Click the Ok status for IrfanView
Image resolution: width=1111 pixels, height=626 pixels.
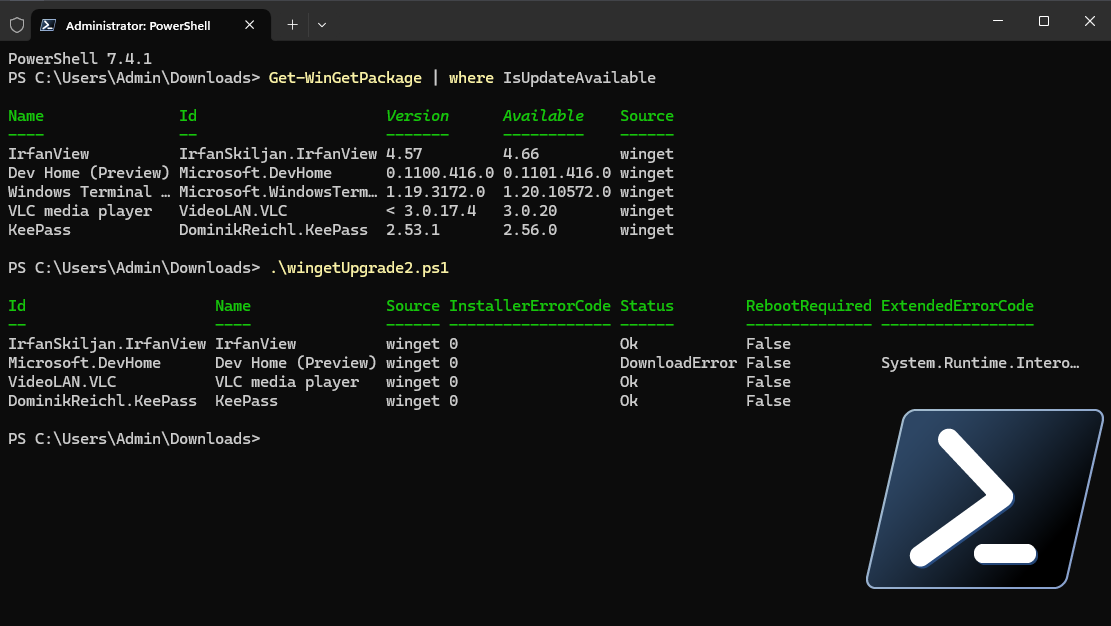click(x=629, y=344)
